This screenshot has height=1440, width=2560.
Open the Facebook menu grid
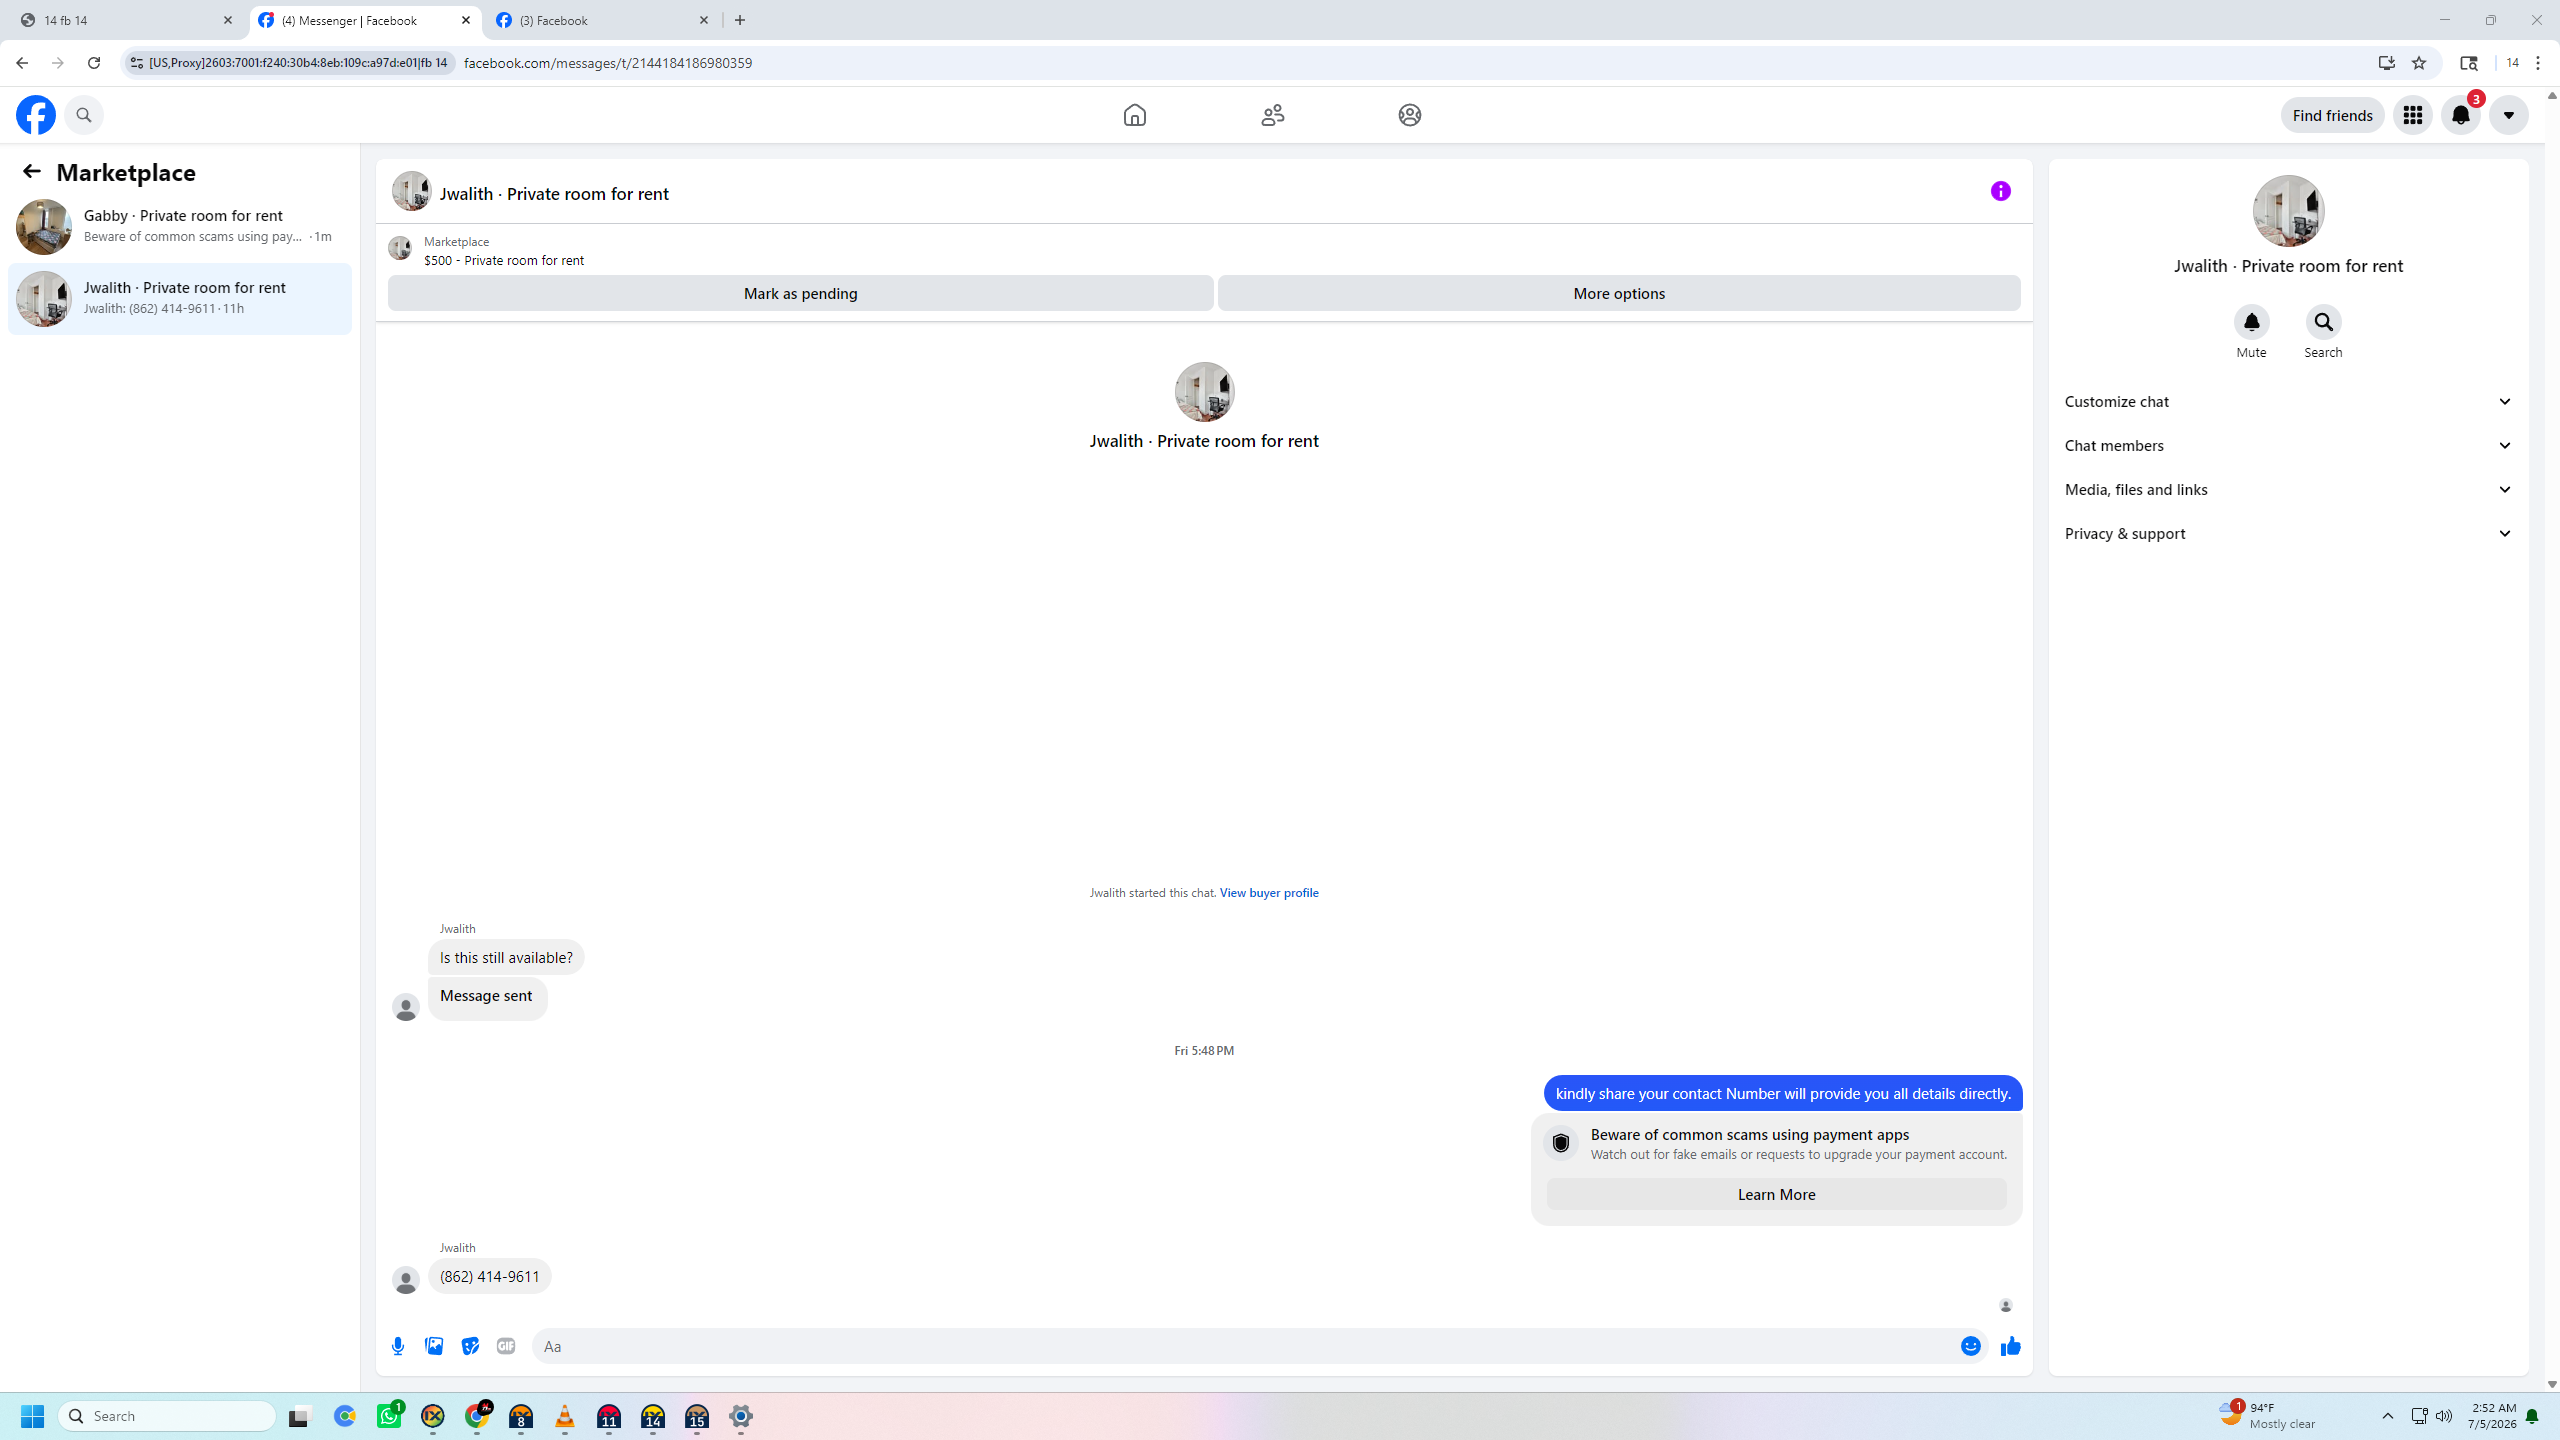click(2412, 115)
